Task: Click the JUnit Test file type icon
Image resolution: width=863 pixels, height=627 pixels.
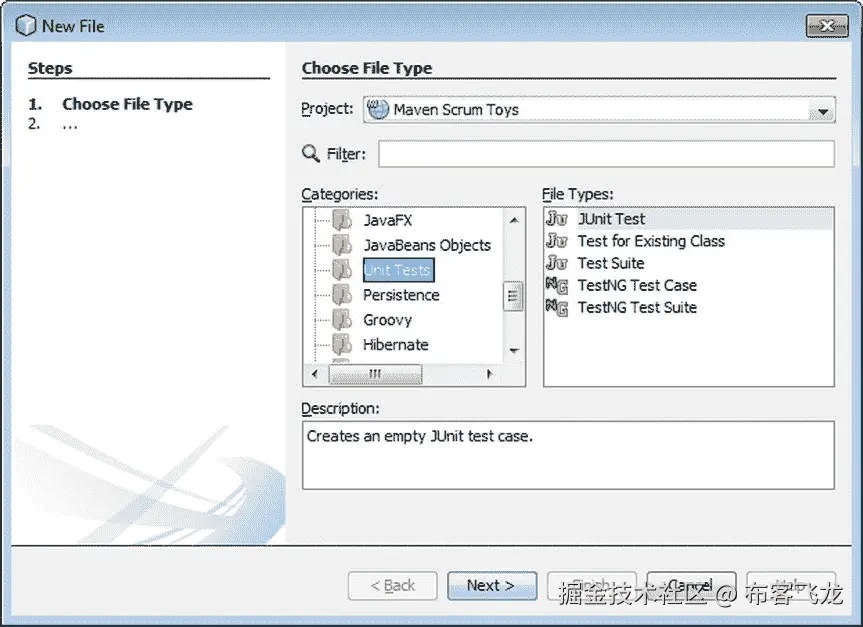Action: 556,219
